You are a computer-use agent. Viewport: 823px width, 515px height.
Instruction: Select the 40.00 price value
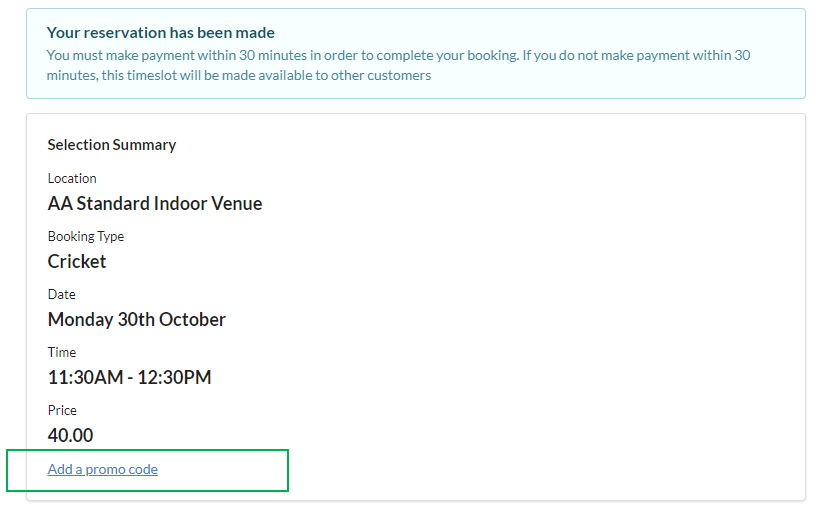point(70,436)
